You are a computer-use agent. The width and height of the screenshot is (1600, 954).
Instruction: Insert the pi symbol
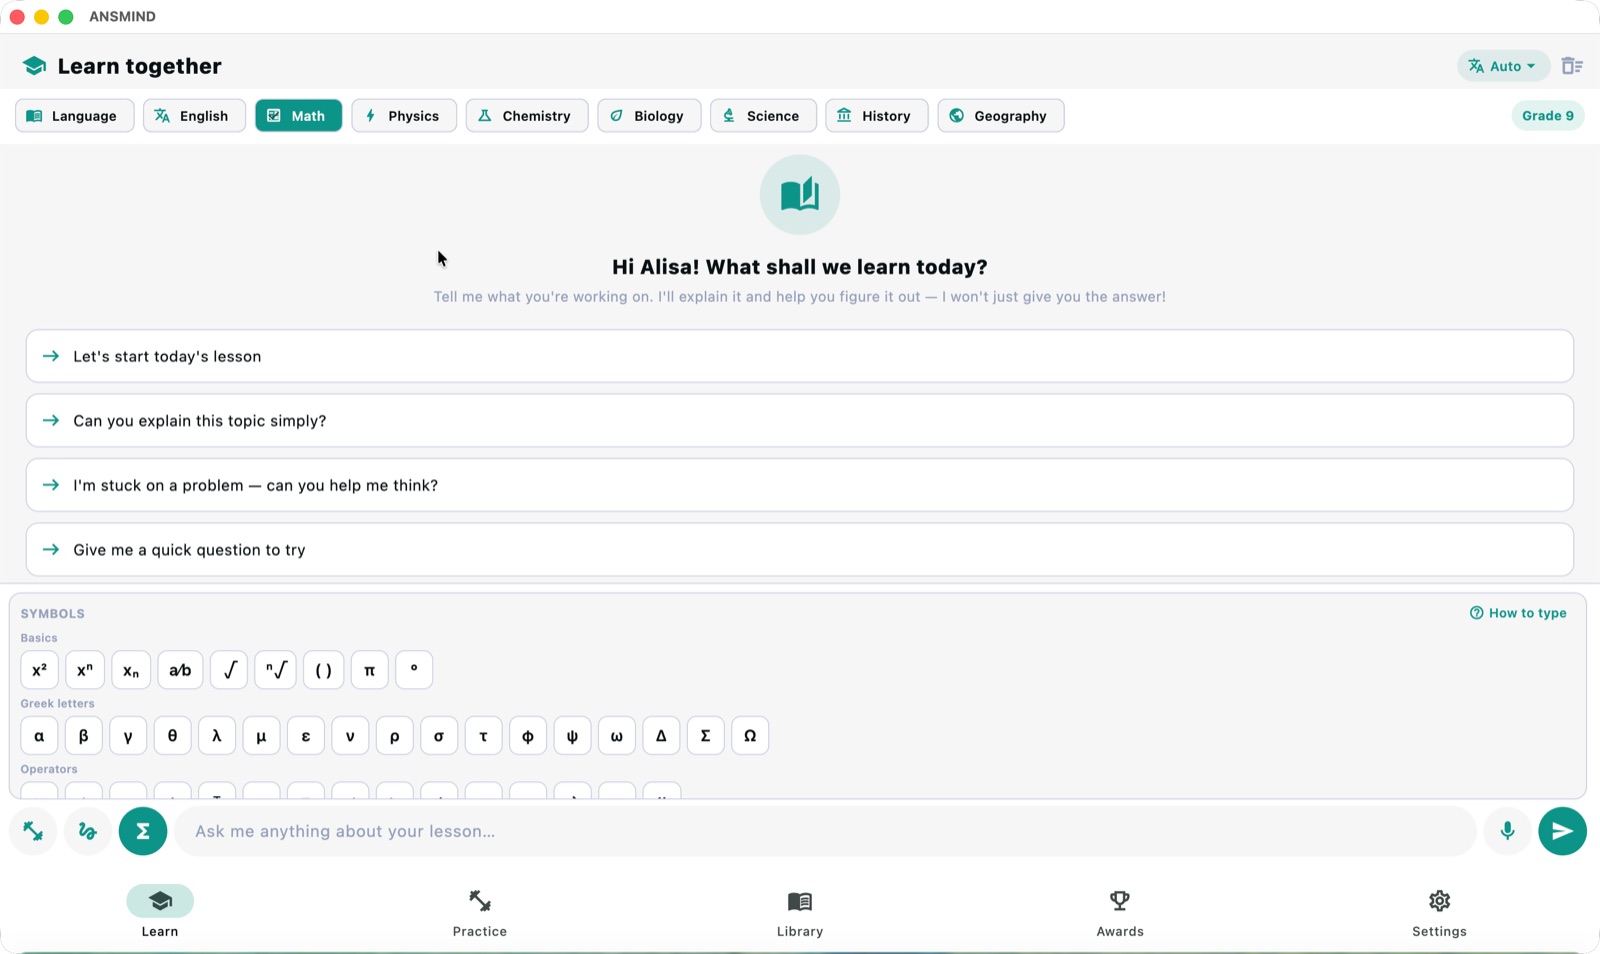click(370, 670)
